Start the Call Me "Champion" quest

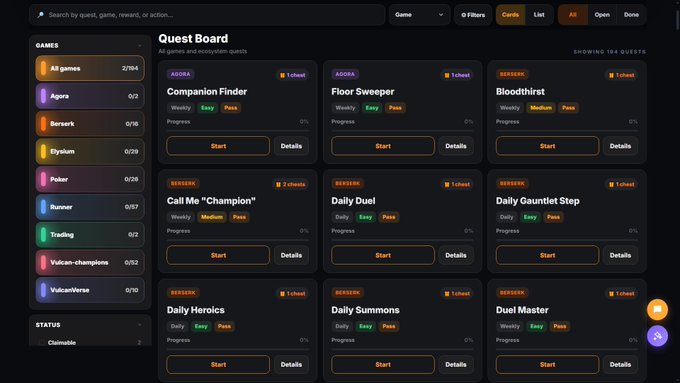pos(218,255)
